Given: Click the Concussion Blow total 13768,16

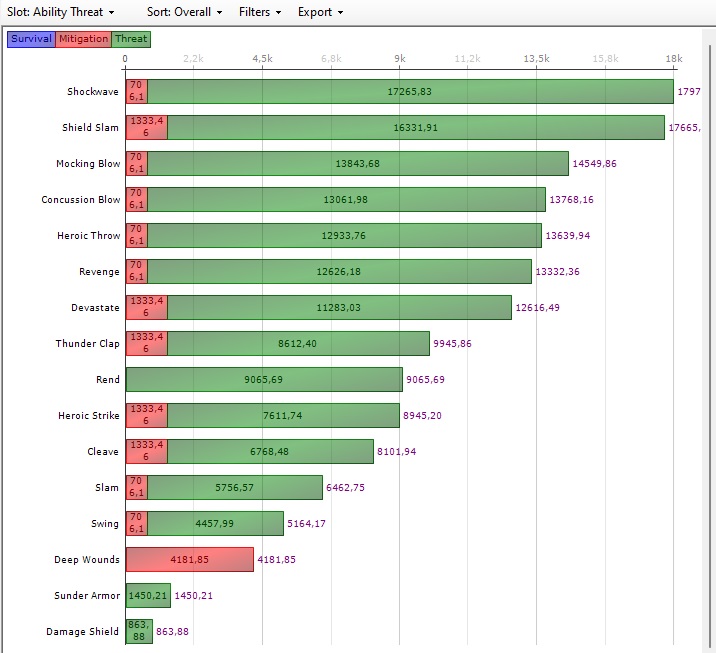Looking at the screenshot, I should tap(571, 200).
